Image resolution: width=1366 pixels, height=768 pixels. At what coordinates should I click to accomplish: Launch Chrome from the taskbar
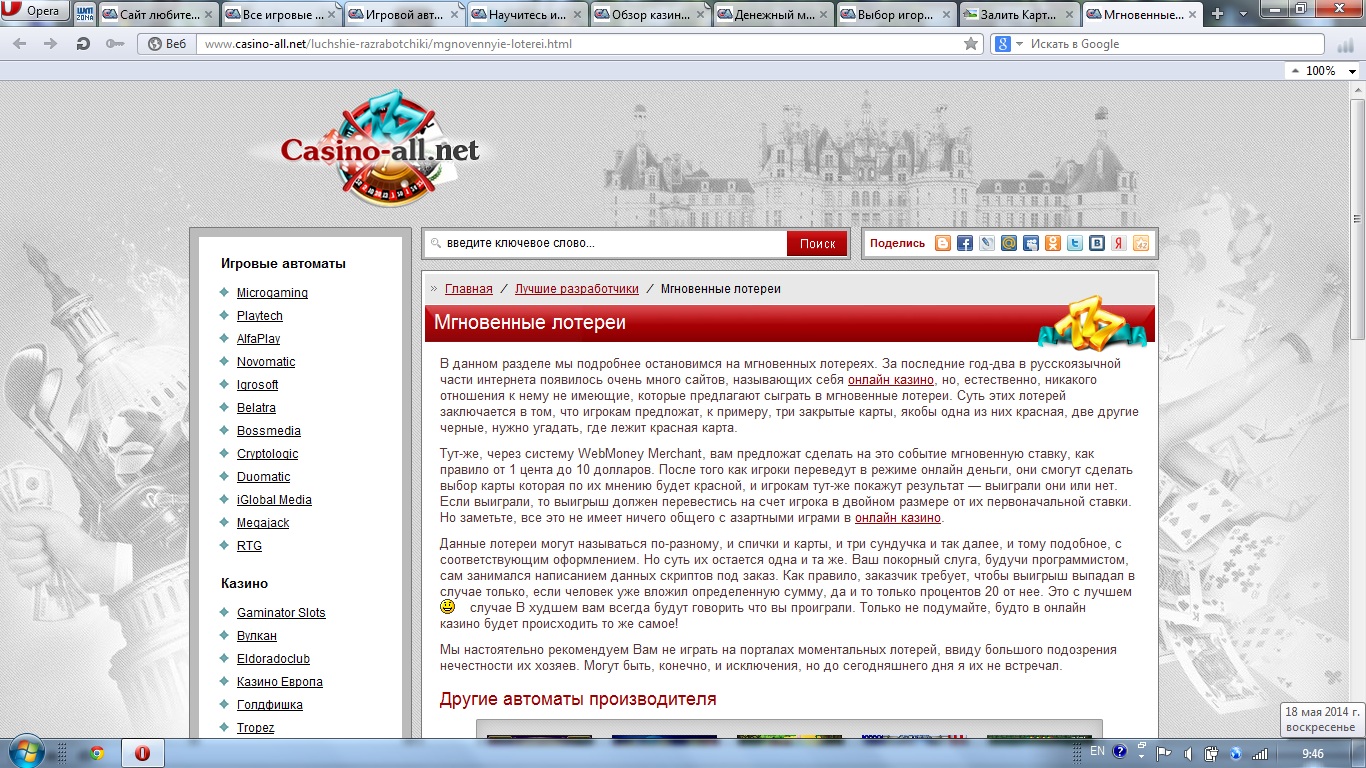tap(96, 753)
